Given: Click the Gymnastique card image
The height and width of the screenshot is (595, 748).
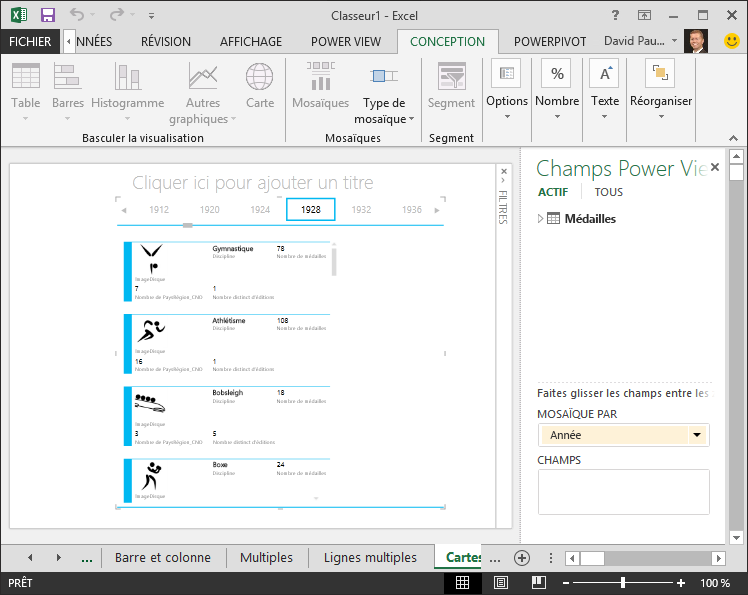Looking at the screenshot, I should 152,258.
